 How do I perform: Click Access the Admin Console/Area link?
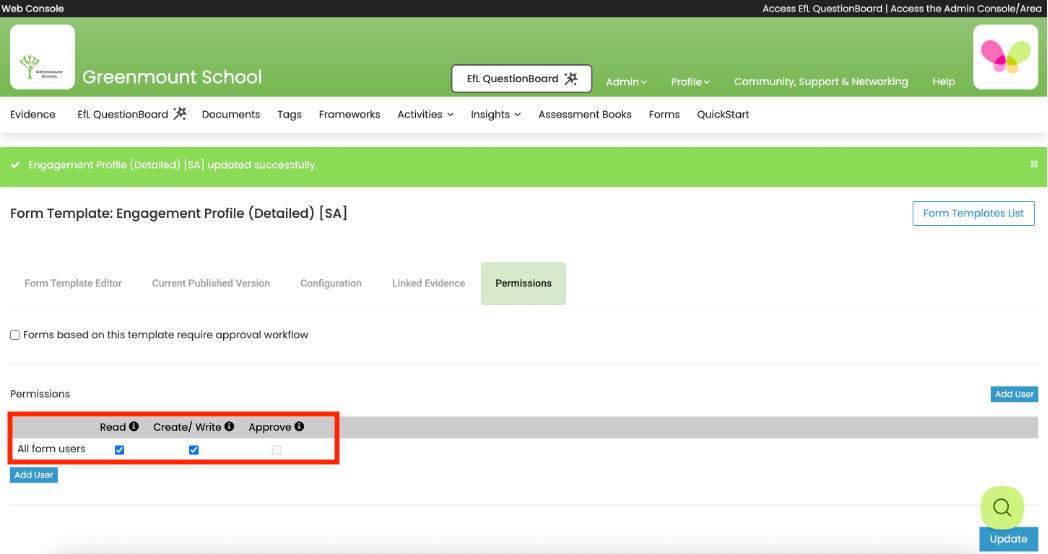tap(966, 9)
